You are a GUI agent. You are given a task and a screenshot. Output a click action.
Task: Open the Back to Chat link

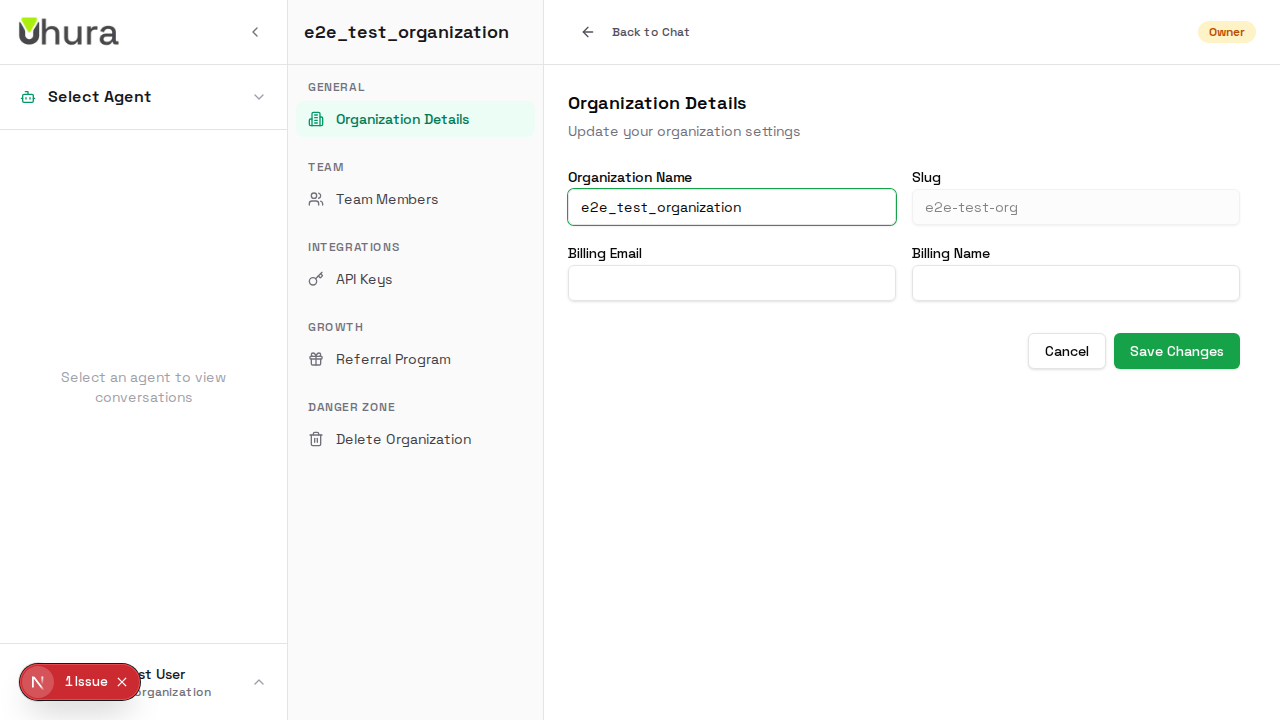click(650, 32)
